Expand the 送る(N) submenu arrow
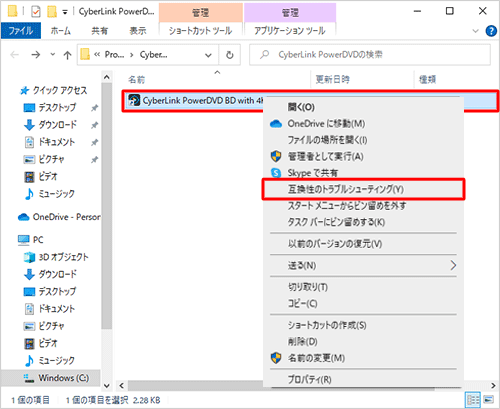 [x=453, y=265]
